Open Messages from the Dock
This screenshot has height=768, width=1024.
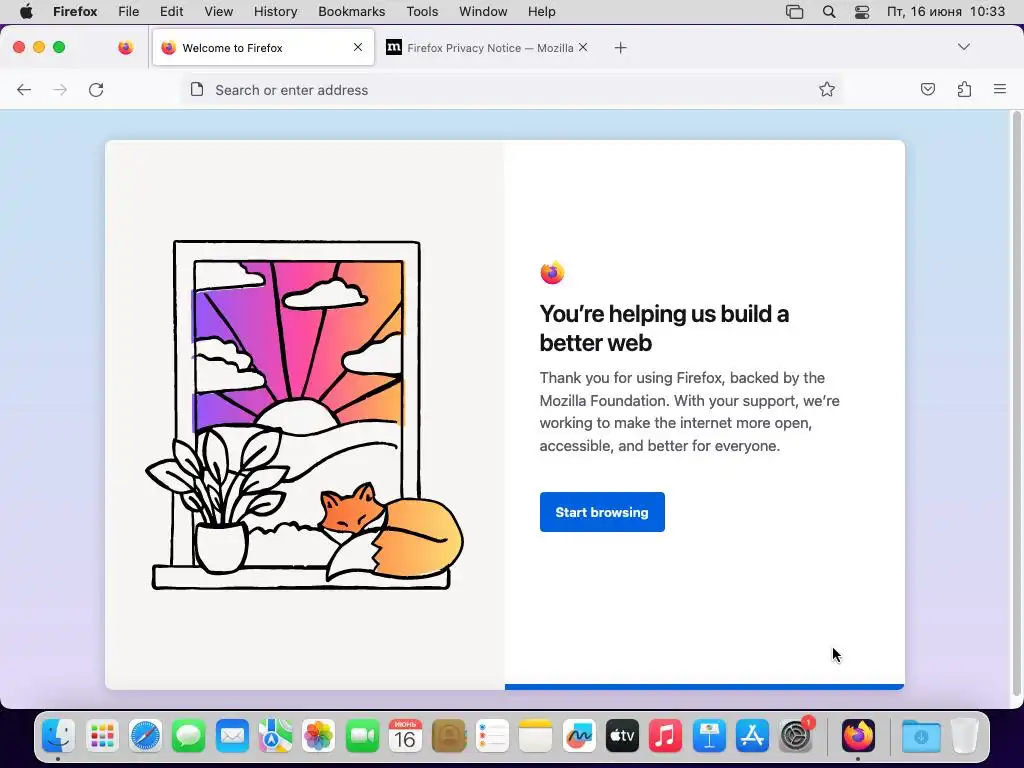click(189, 736)
